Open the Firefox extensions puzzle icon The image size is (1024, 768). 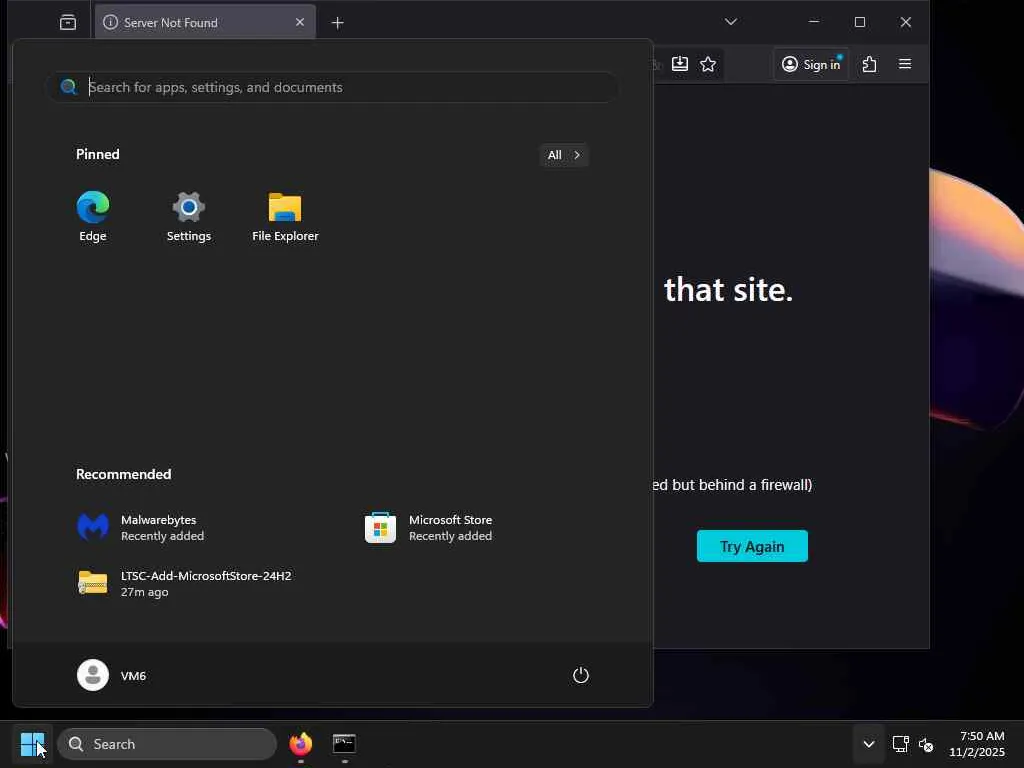(869, 64)
